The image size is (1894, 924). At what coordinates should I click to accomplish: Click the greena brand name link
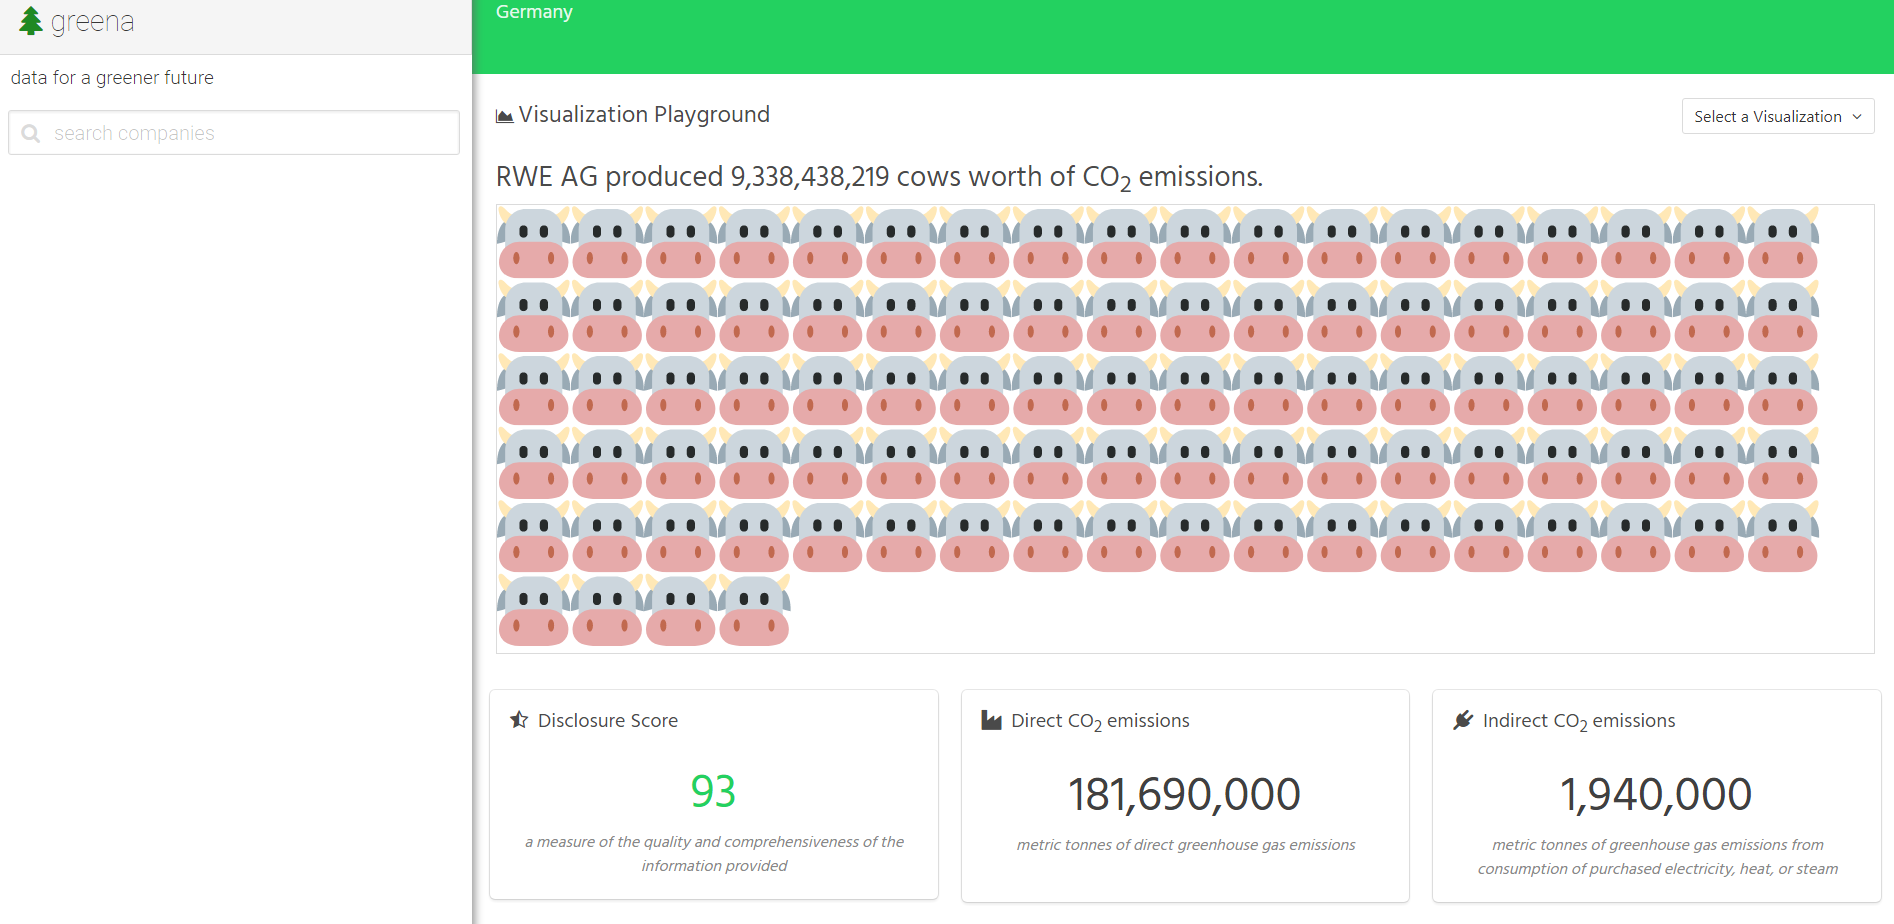[x=92, y=21]
